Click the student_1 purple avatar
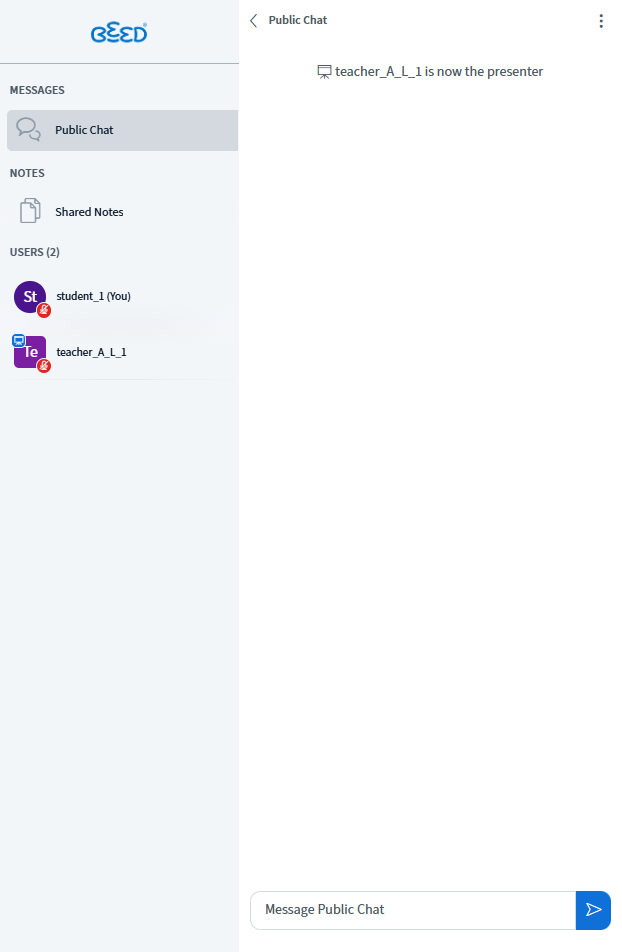This screenshot has height=952, width=622. coord(30,296)
